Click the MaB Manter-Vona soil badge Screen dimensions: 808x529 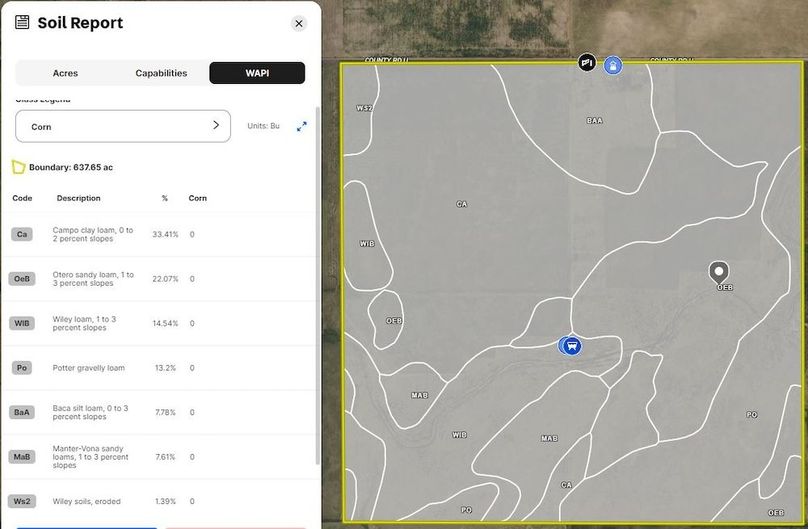pyautogui.click(x=22, y=457)
